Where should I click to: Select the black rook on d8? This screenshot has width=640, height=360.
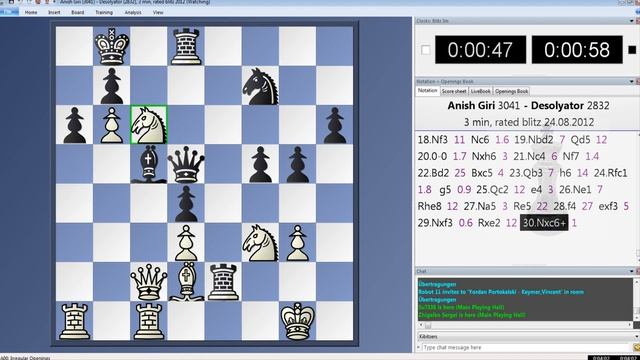[x=186, y=46]
